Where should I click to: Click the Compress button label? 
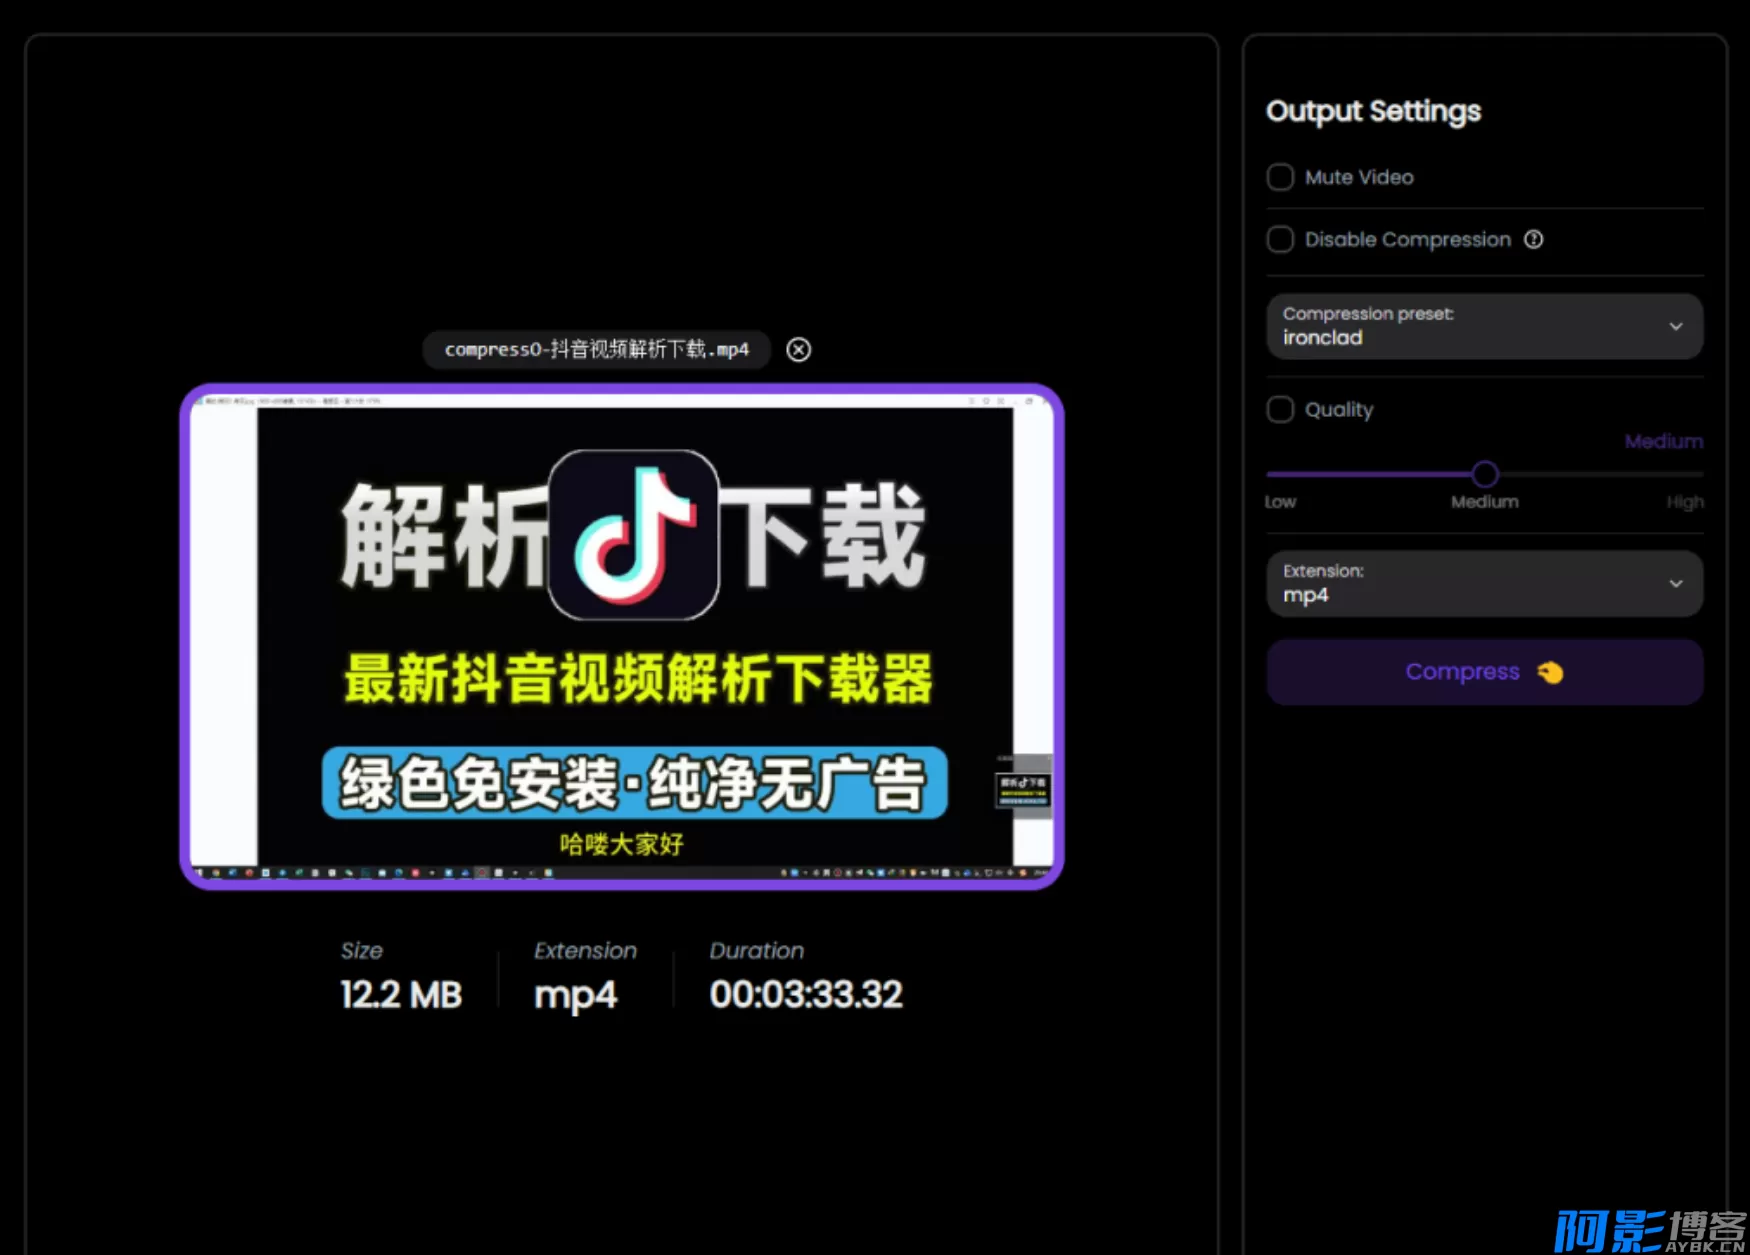1462,672
